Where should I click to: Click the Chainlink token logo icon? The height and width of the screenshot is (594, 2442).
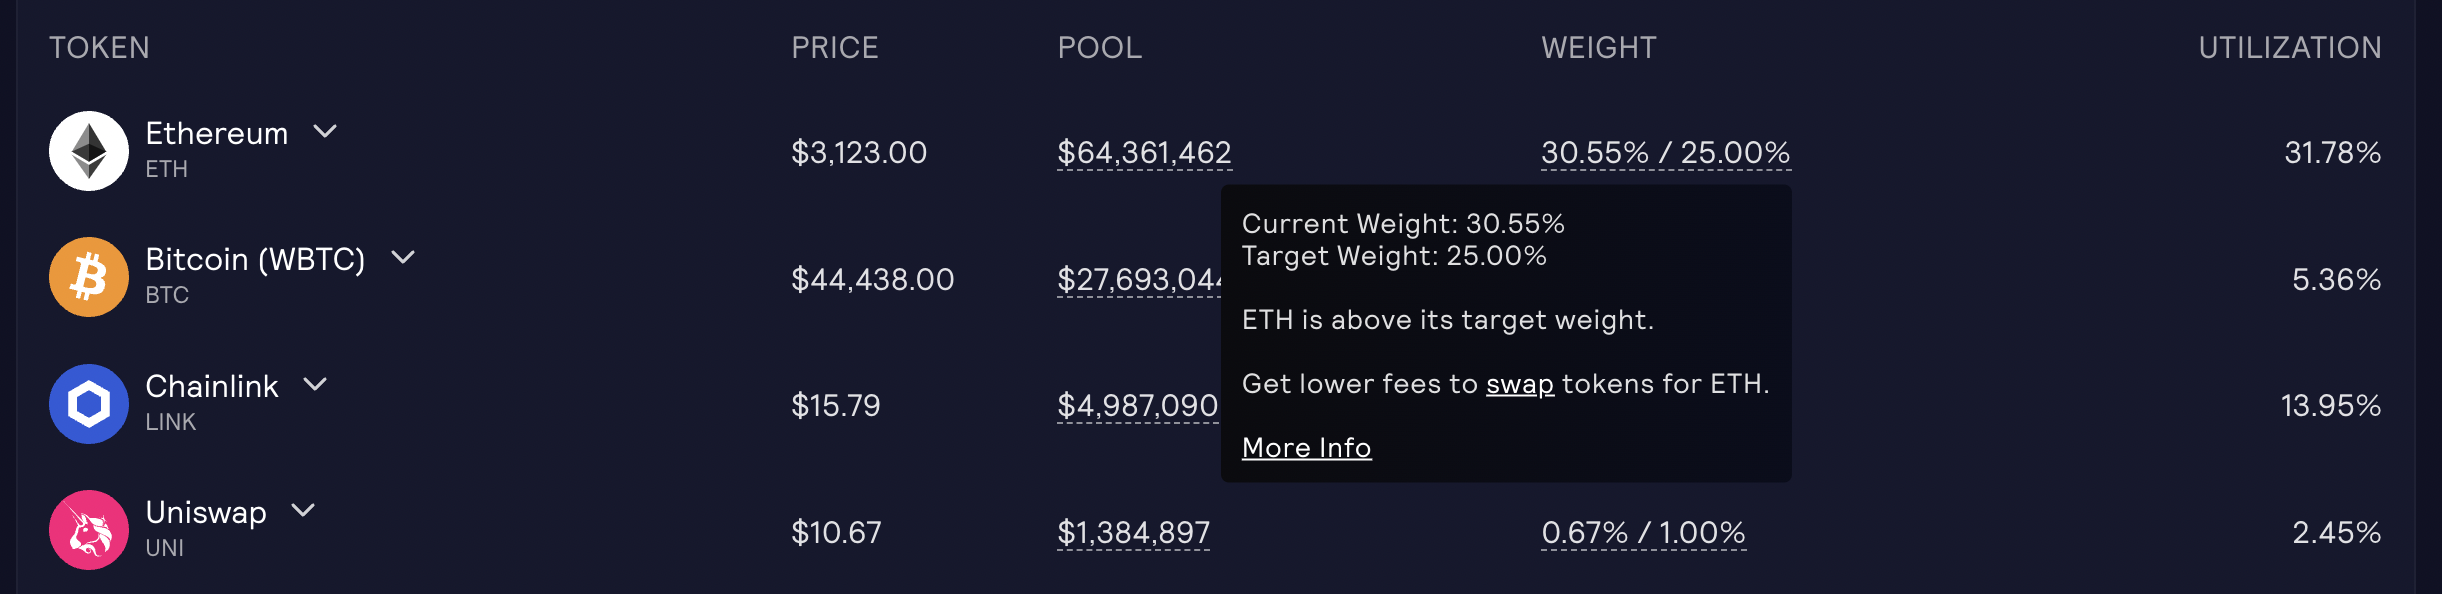[89, 404]
